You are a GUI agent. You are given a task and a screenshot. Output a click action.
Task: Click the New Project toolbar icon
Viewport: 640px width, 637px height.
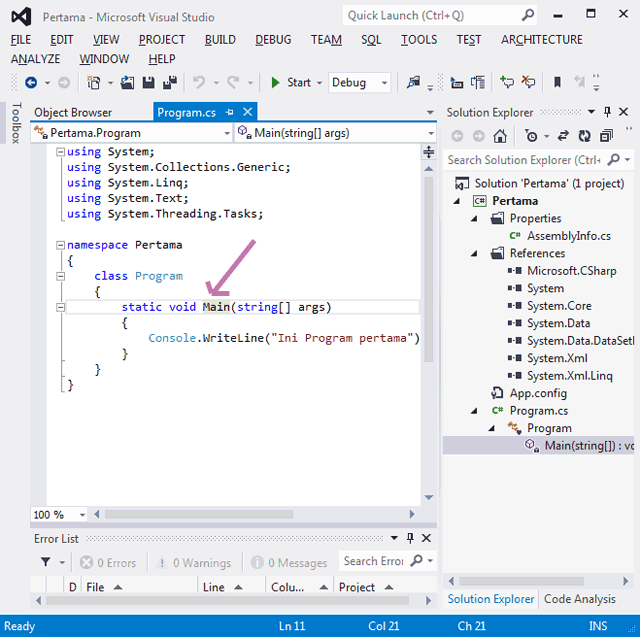coord(93,83)
